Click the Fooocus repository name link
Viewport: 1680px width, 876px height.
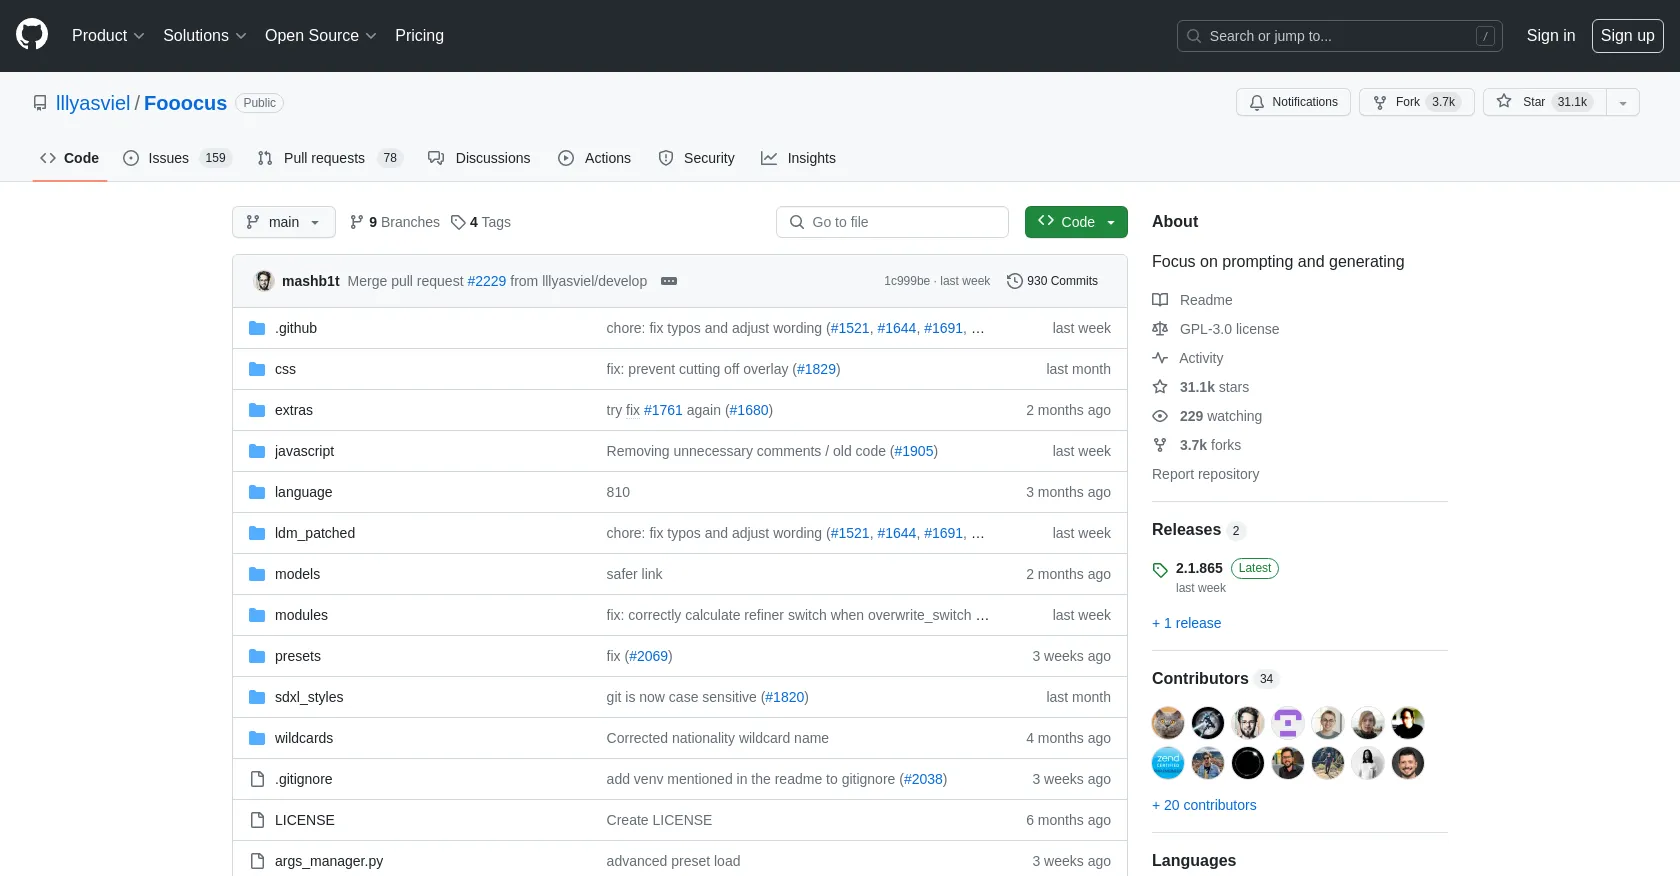(x=186, y=103)
